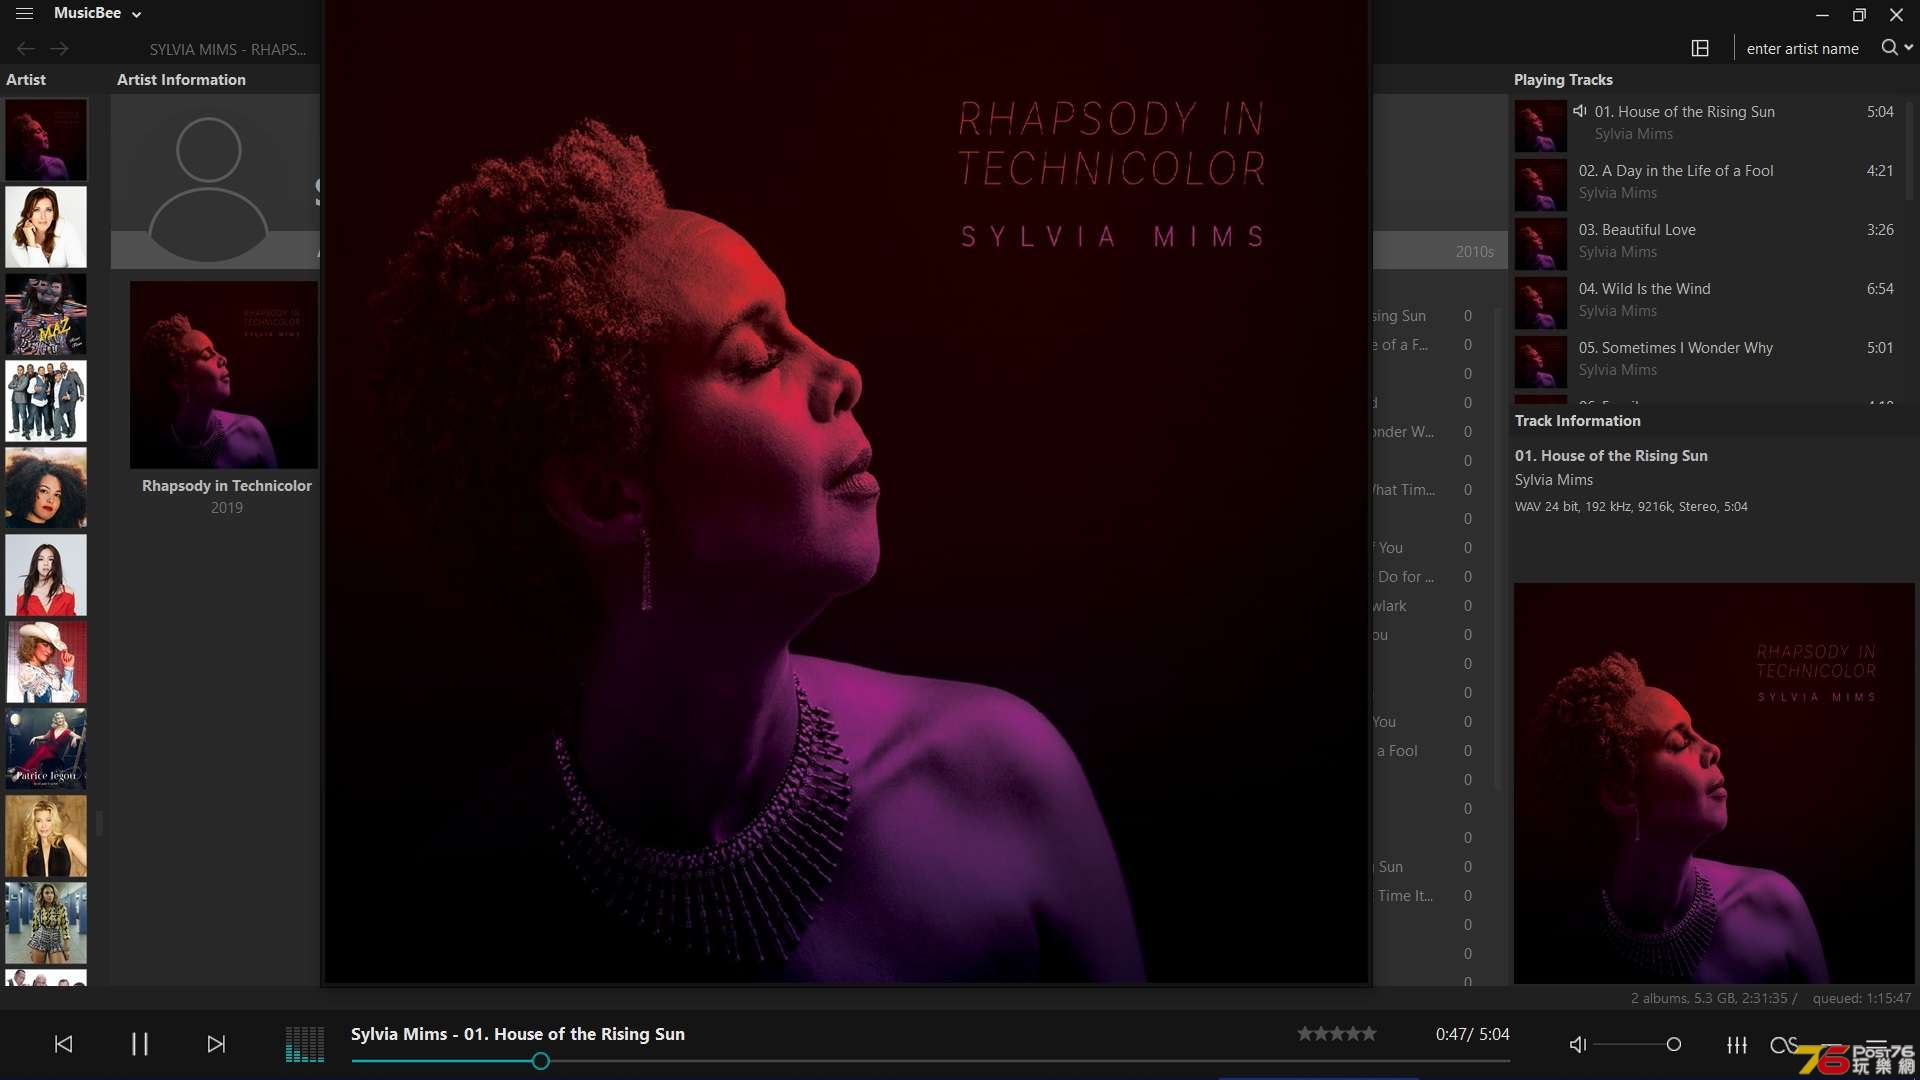This screenshot has width=1920, height=1080.
Task: Click the track information album artwork
Action: click(x=1713, y=783)
